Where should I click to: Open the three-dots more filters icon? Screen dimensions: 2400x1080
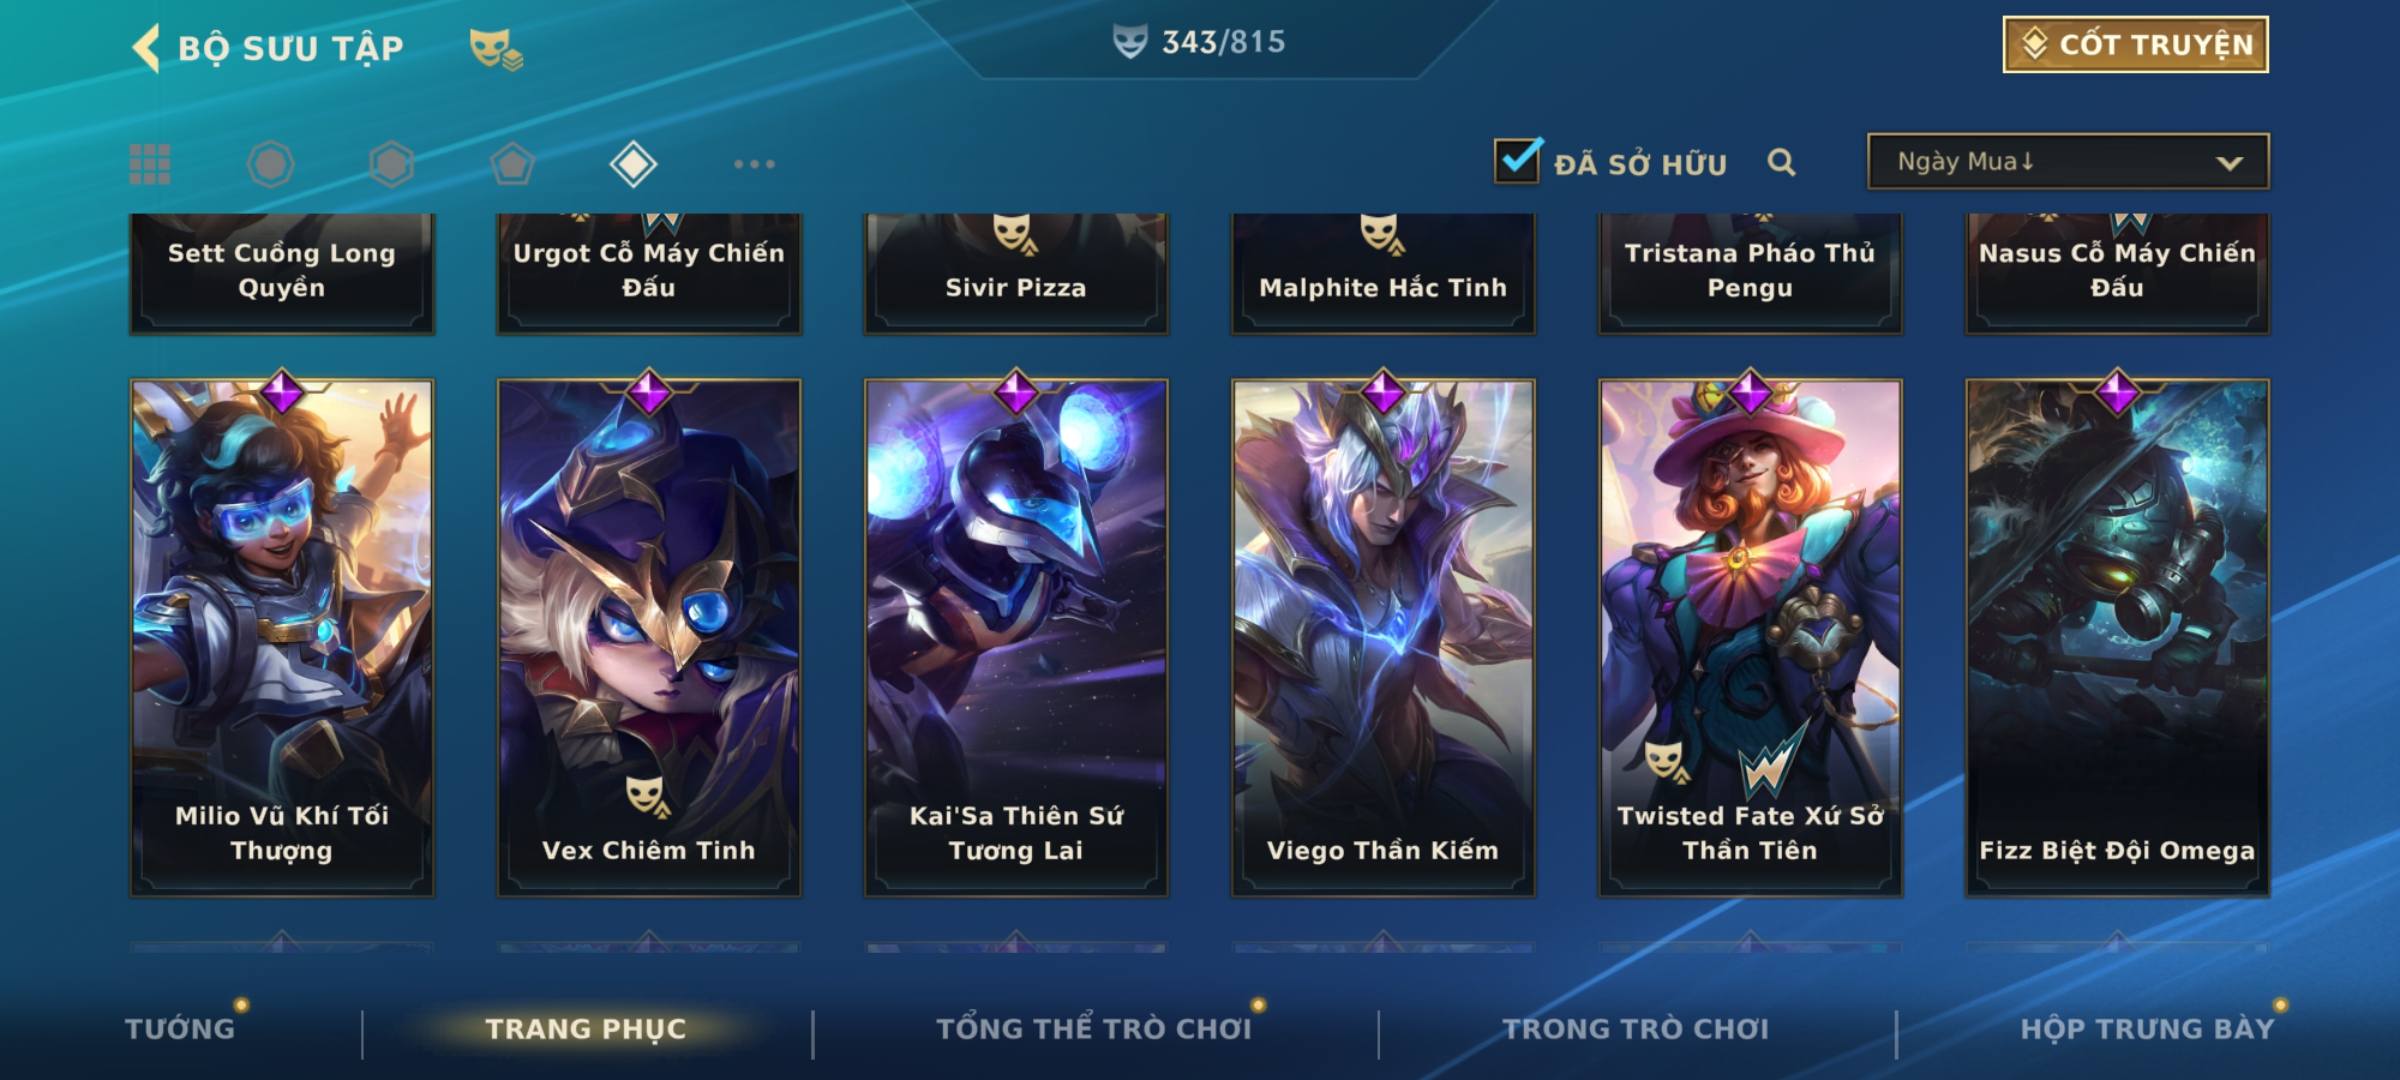(754, 164)
